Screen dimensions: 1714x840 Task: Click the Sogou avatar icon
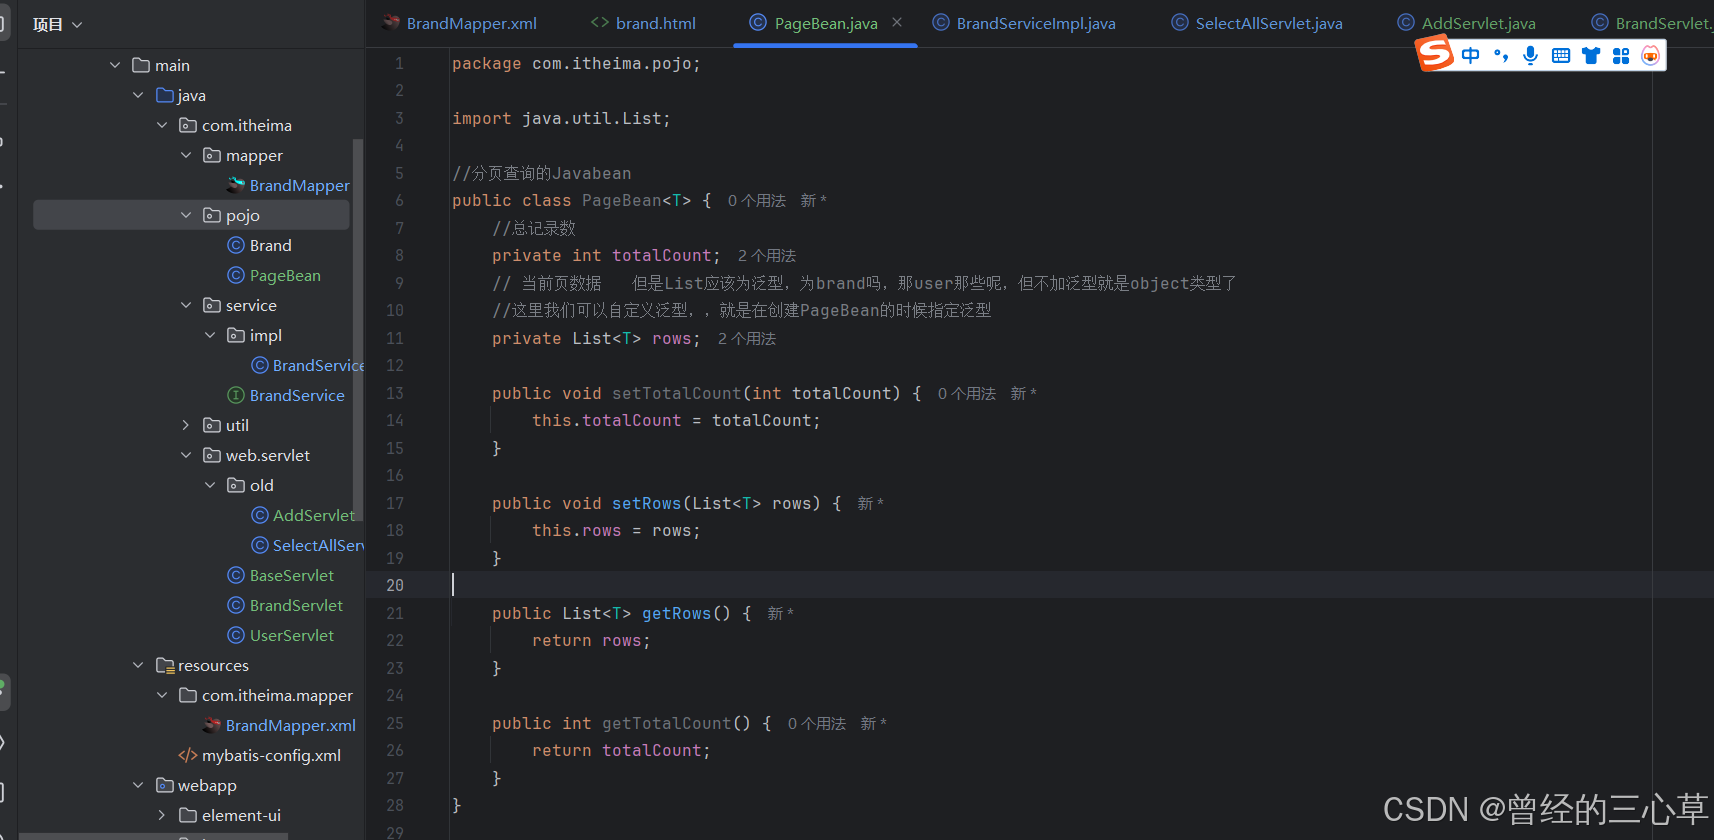tap(1650, 56)
